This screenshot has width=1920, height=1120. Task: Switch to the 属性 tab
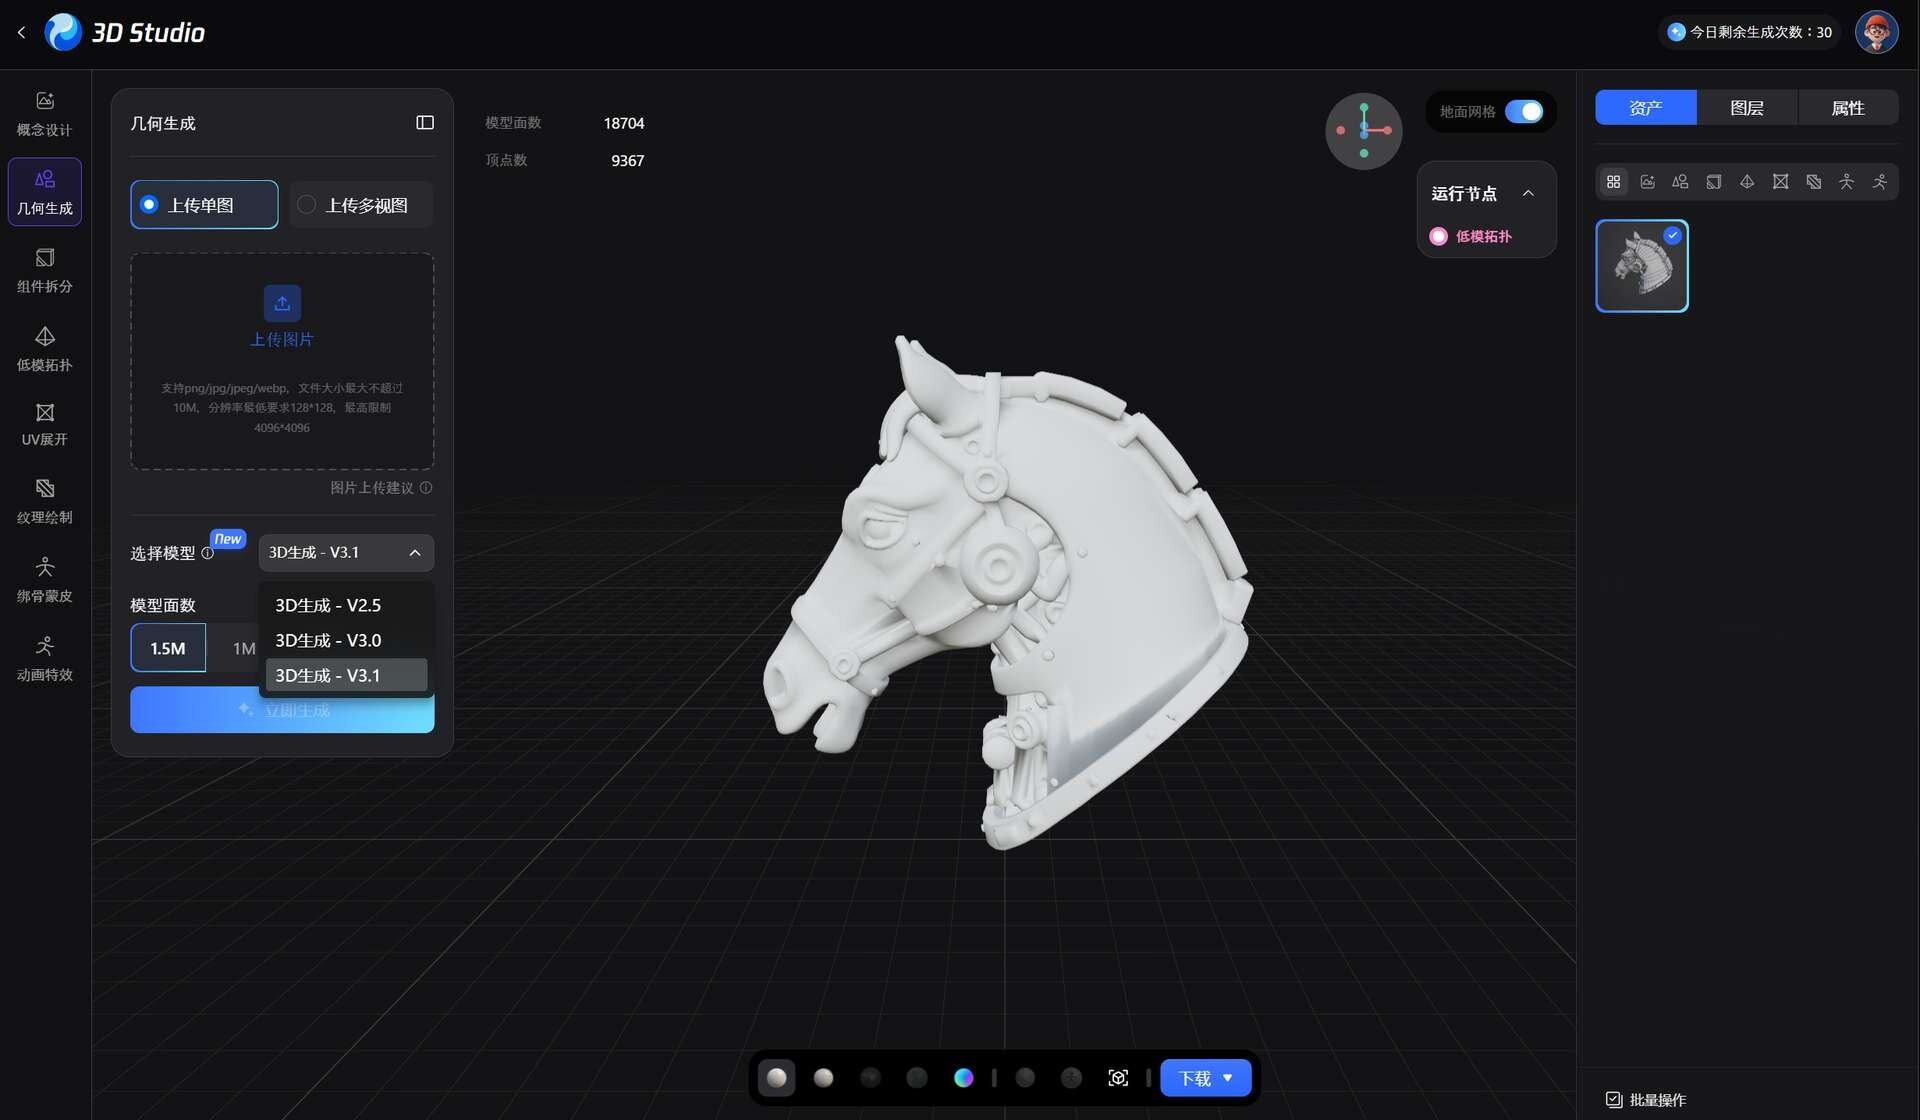pos(1847,108)
